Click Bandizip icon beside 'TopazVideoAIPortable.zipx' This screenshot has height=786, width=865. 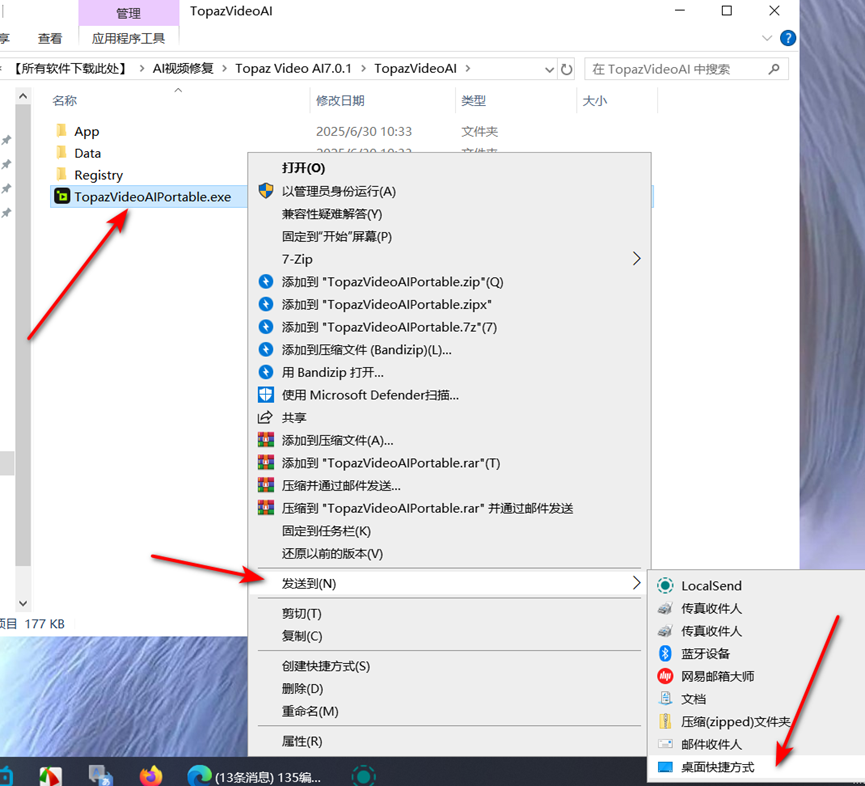click(x=266, y=304)
